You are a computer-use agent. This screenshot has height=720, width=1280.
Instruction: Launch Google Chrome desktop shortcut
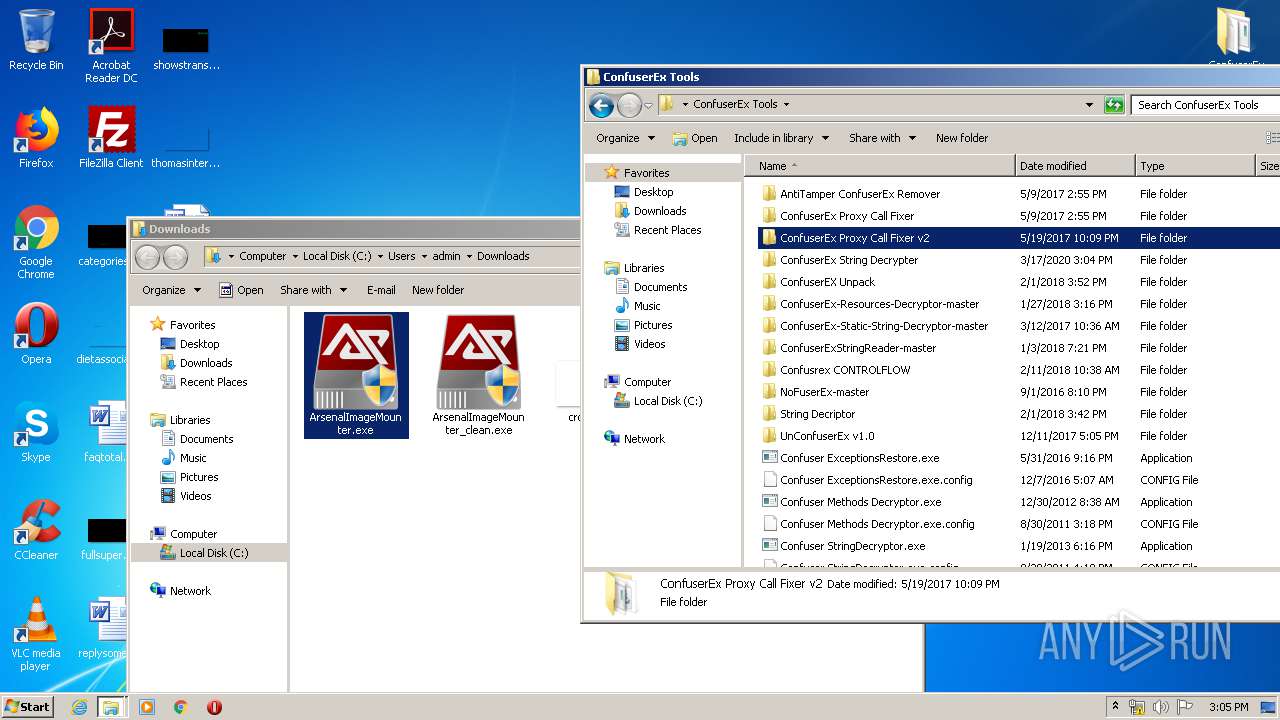click(x=36, y=242)
